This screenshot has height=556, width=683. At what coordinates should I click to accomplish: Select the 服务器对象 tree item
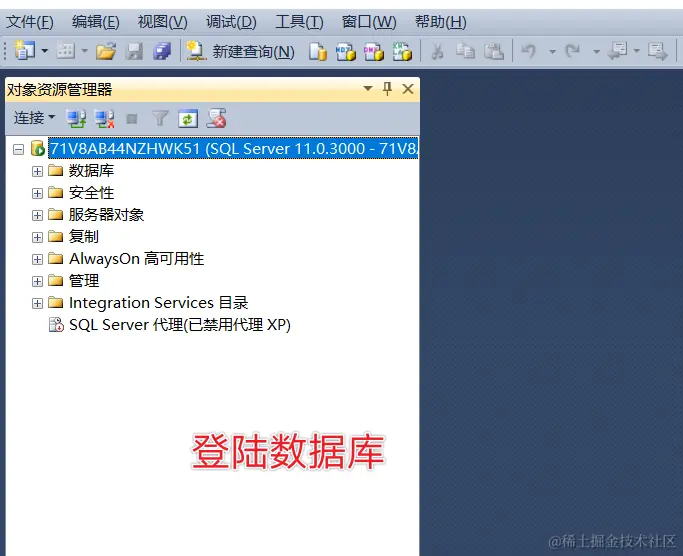106,214
